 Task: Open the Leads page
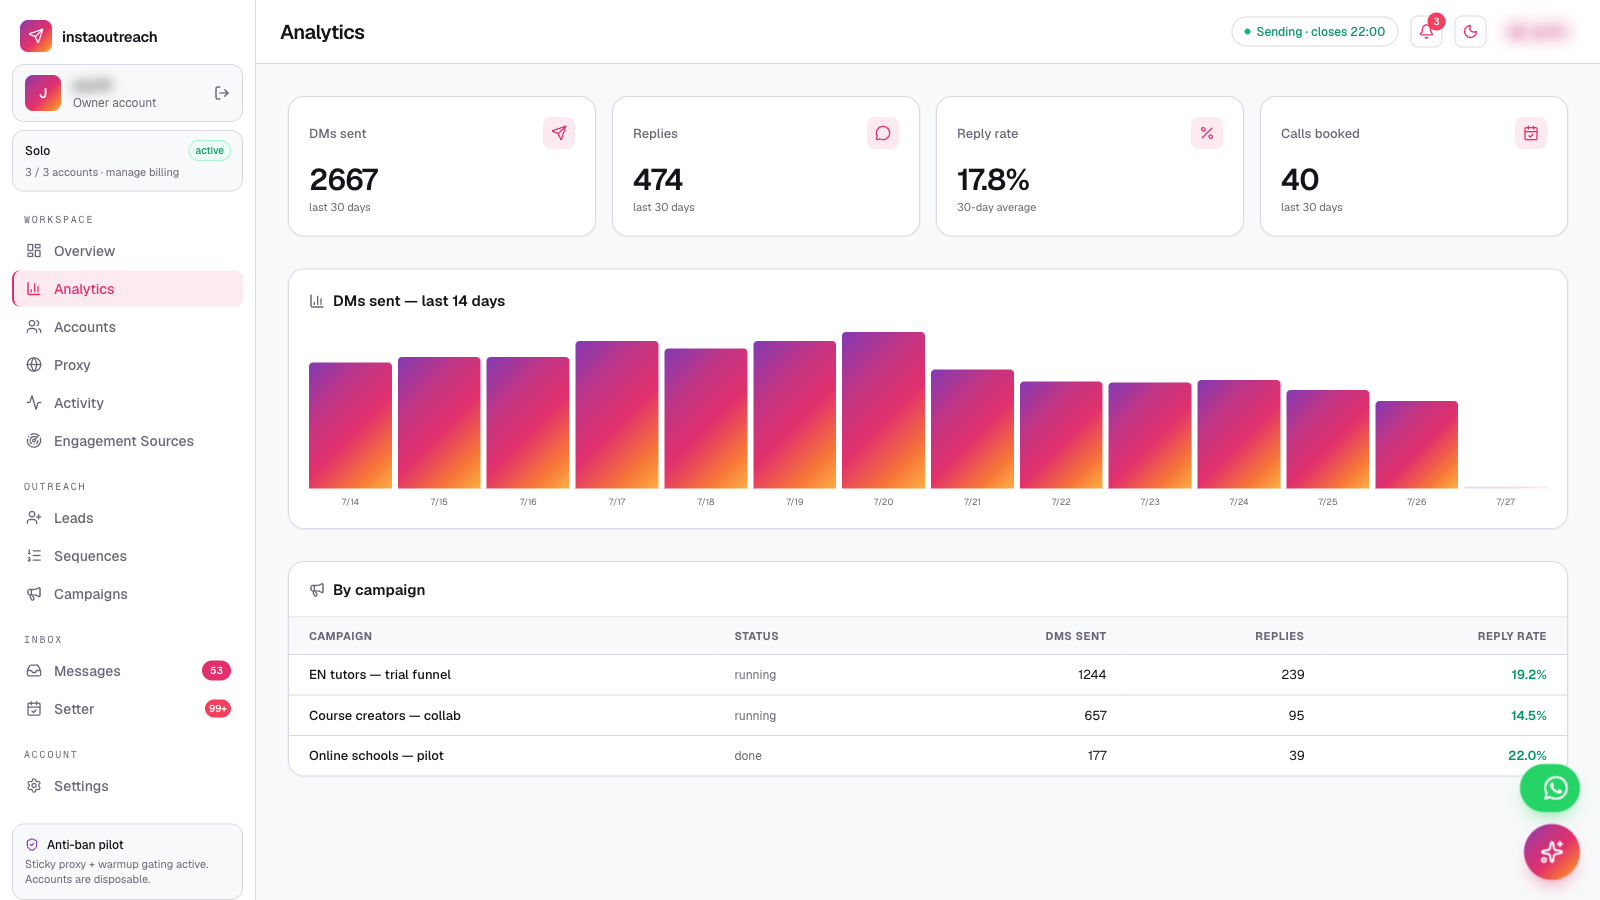(127, 518)
